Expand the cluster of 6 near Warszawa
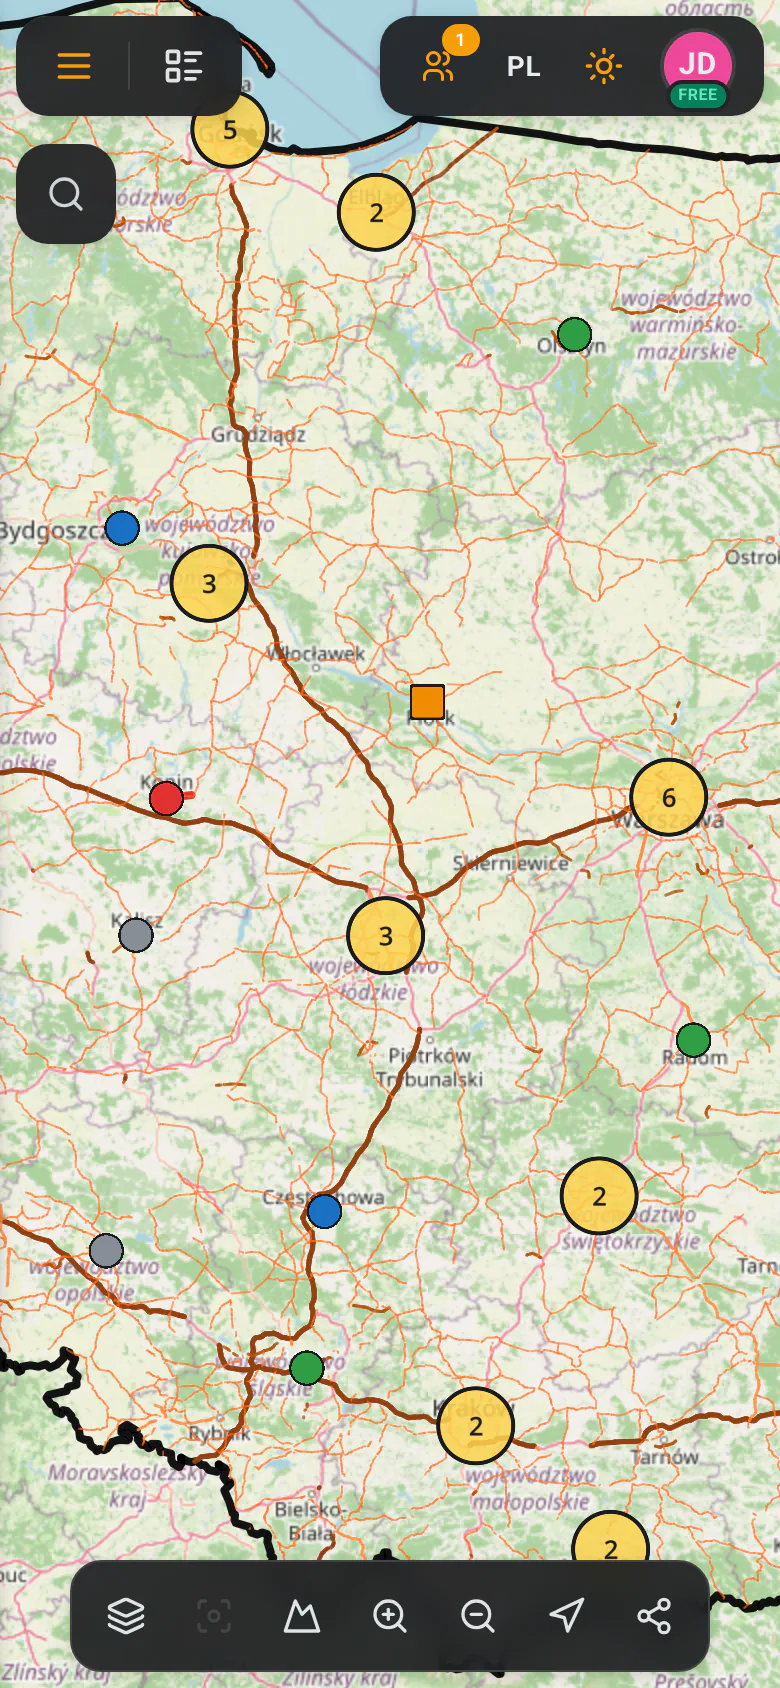Viewport: 780px width, 1688px height. [669, 797]
